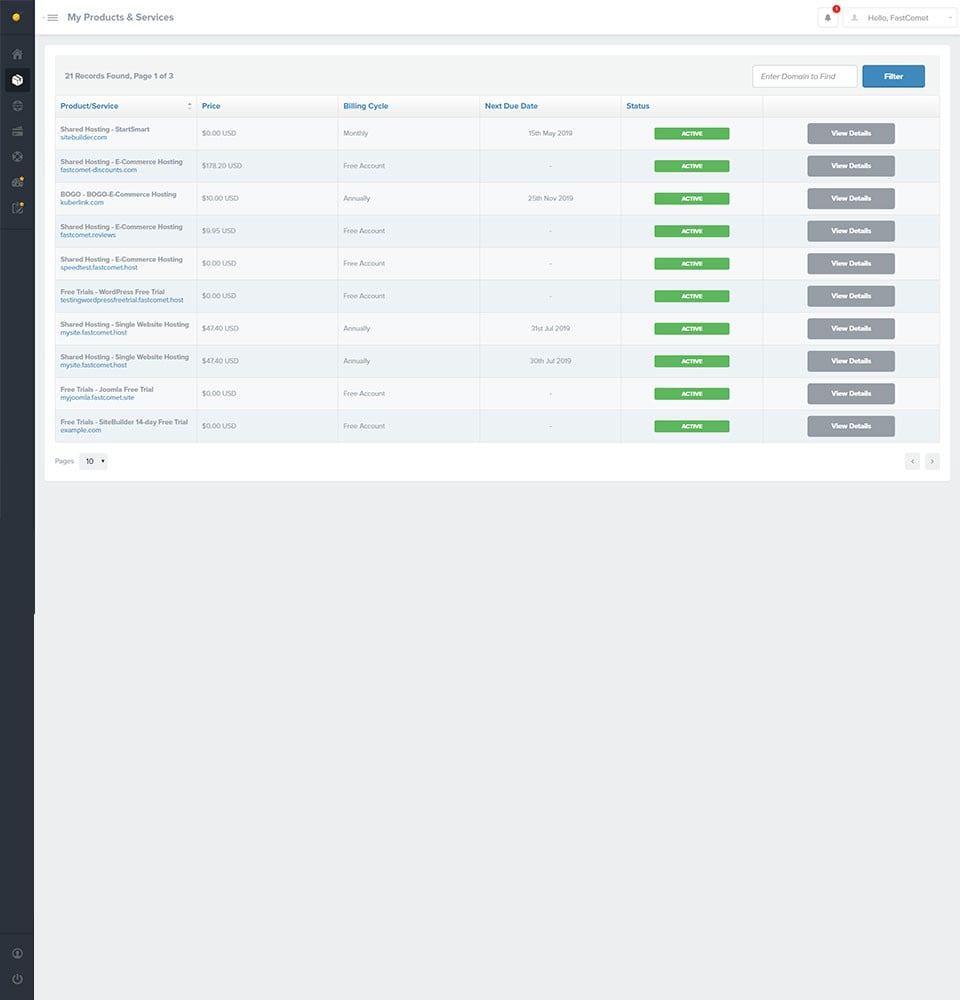960x1000 pixels.
Task: Click the Price column header
Action: (x=211, y=106)
